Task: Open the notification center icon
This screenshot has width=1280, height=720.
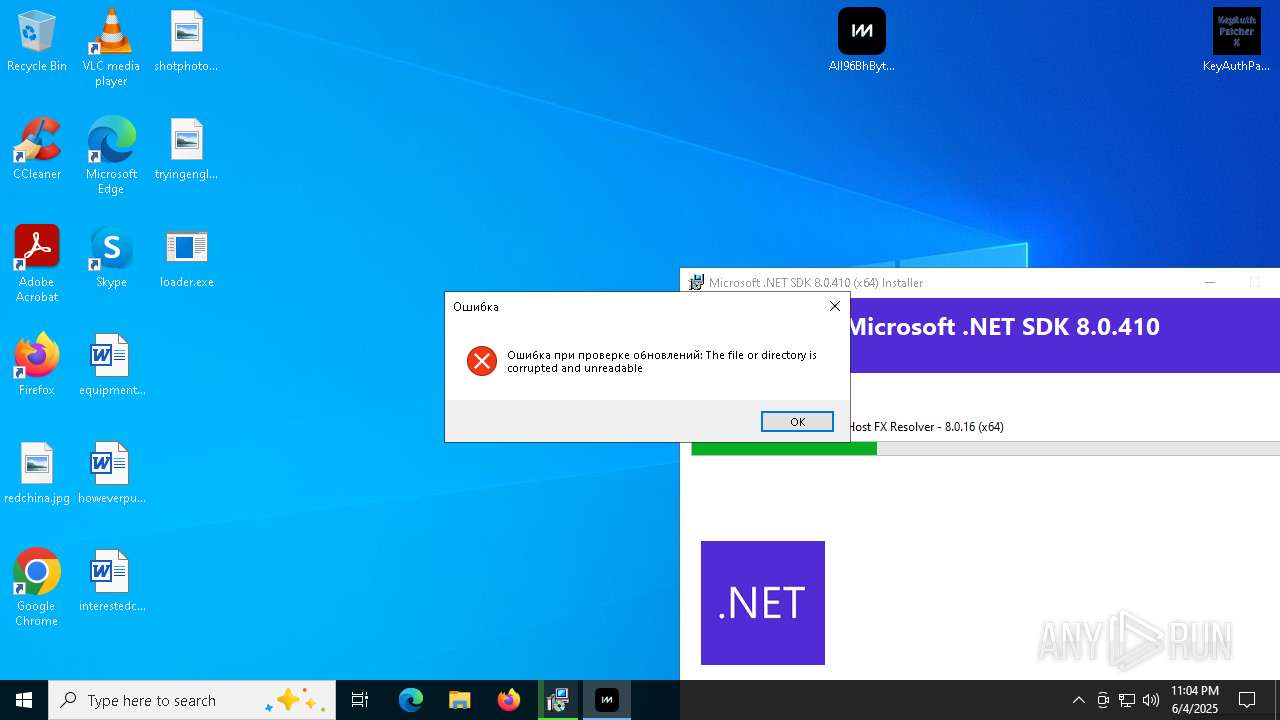Action: point(1247,700)
